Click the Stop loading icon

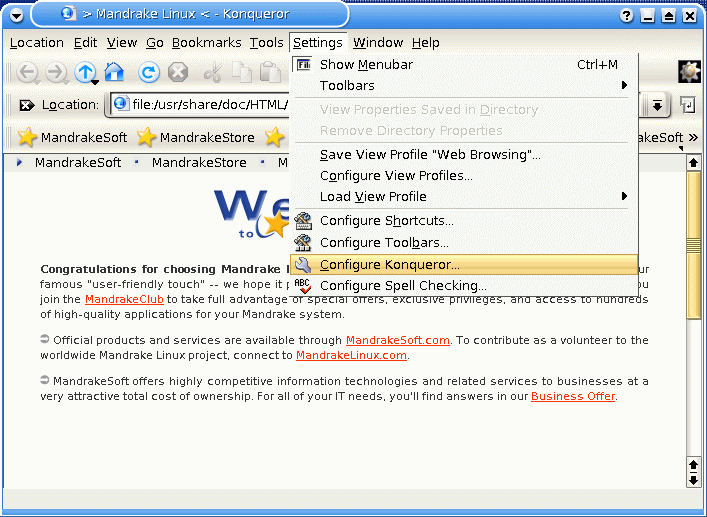pos(178,72)
